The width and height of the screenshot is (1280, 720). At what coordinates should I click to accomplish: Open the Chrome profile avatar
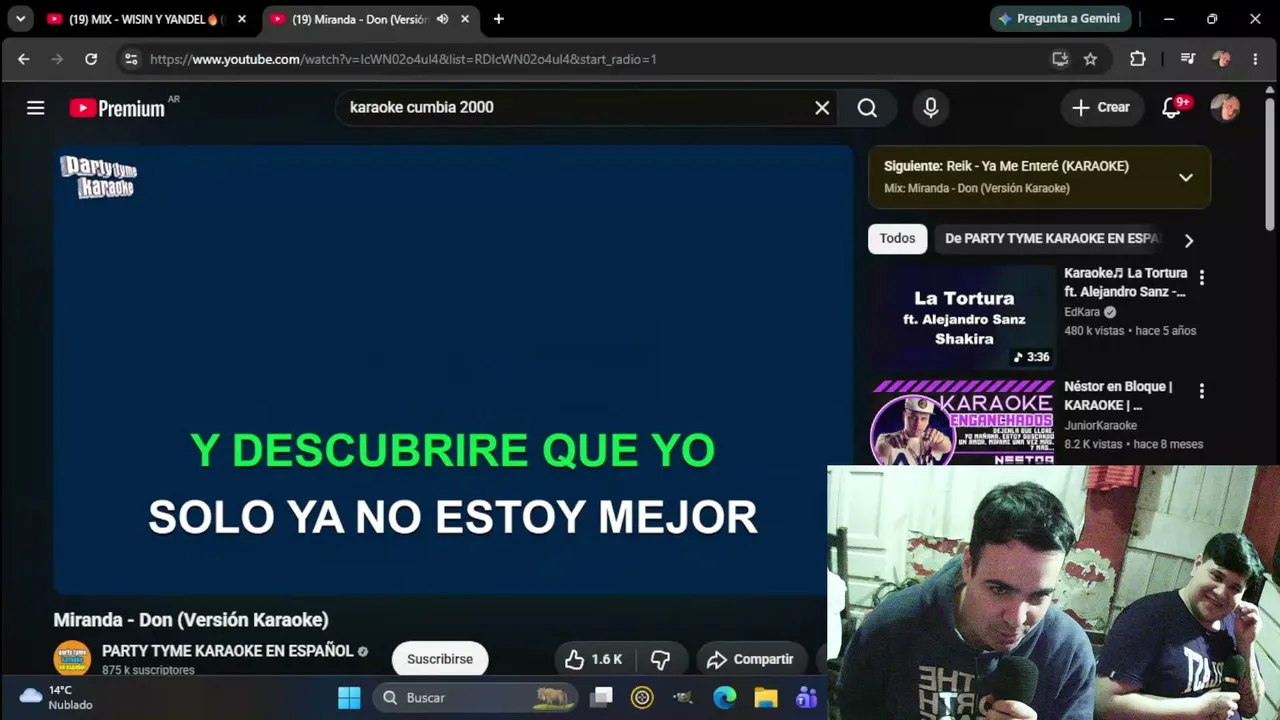[x=1221, y=59]
